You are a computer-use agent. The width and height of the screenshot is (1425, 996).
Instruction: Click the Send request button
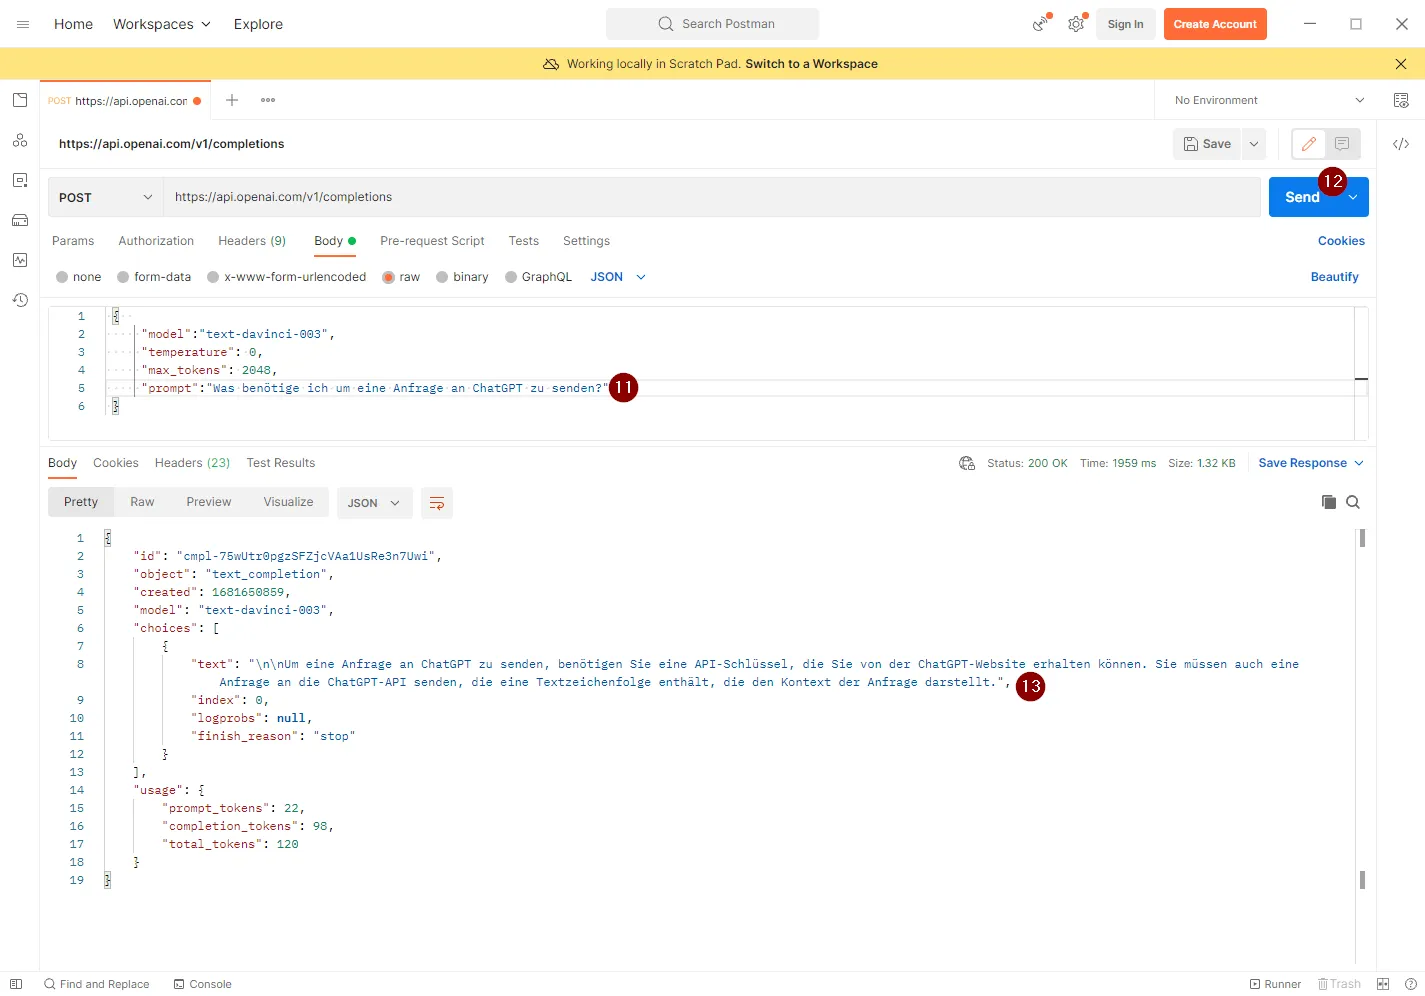click(x=1301, y=197)
